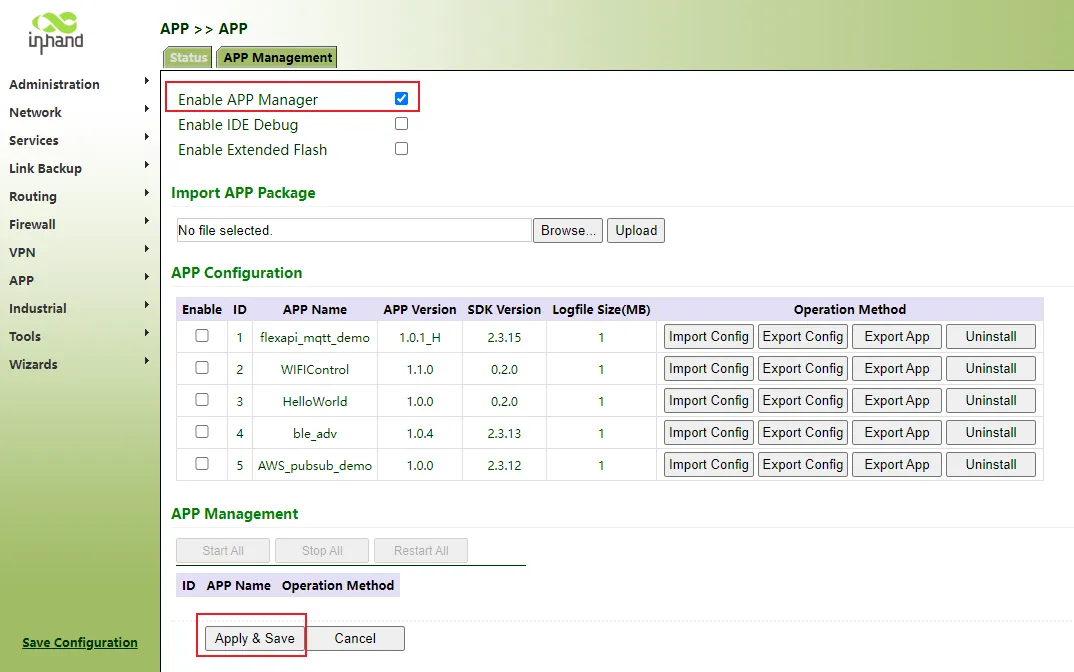Import Config for ble_adv

click(x=708, y=432)
